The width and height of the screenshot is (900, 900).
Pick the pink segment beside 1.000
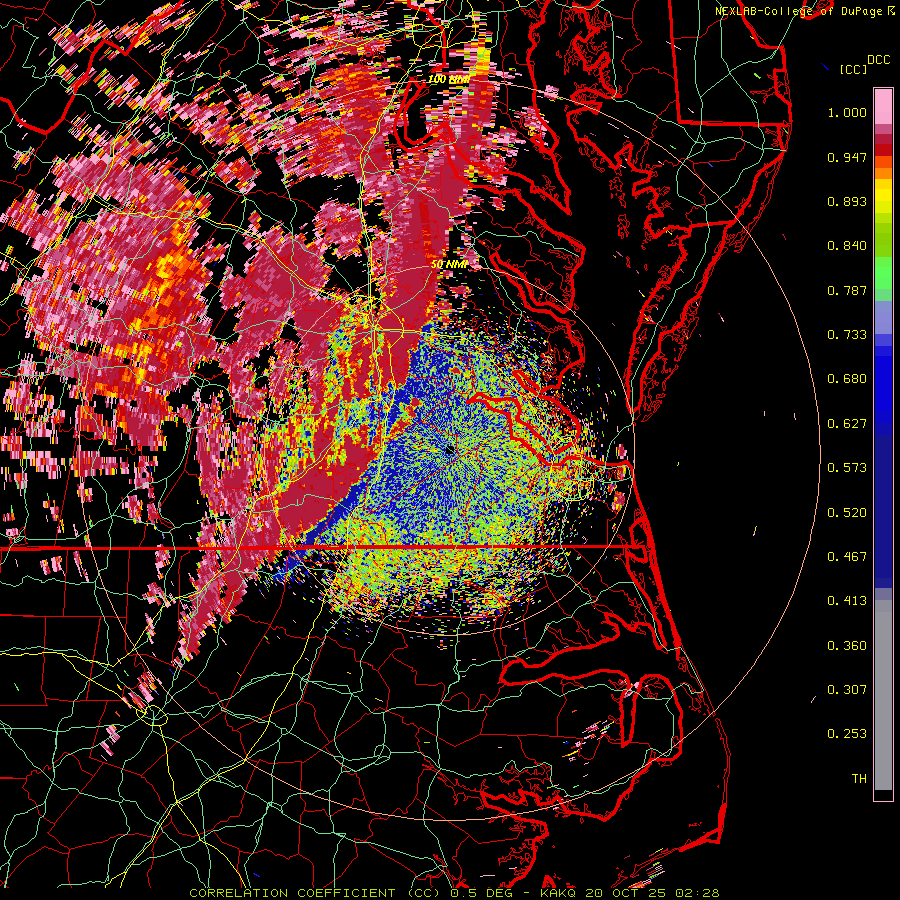tap(883, 106)
